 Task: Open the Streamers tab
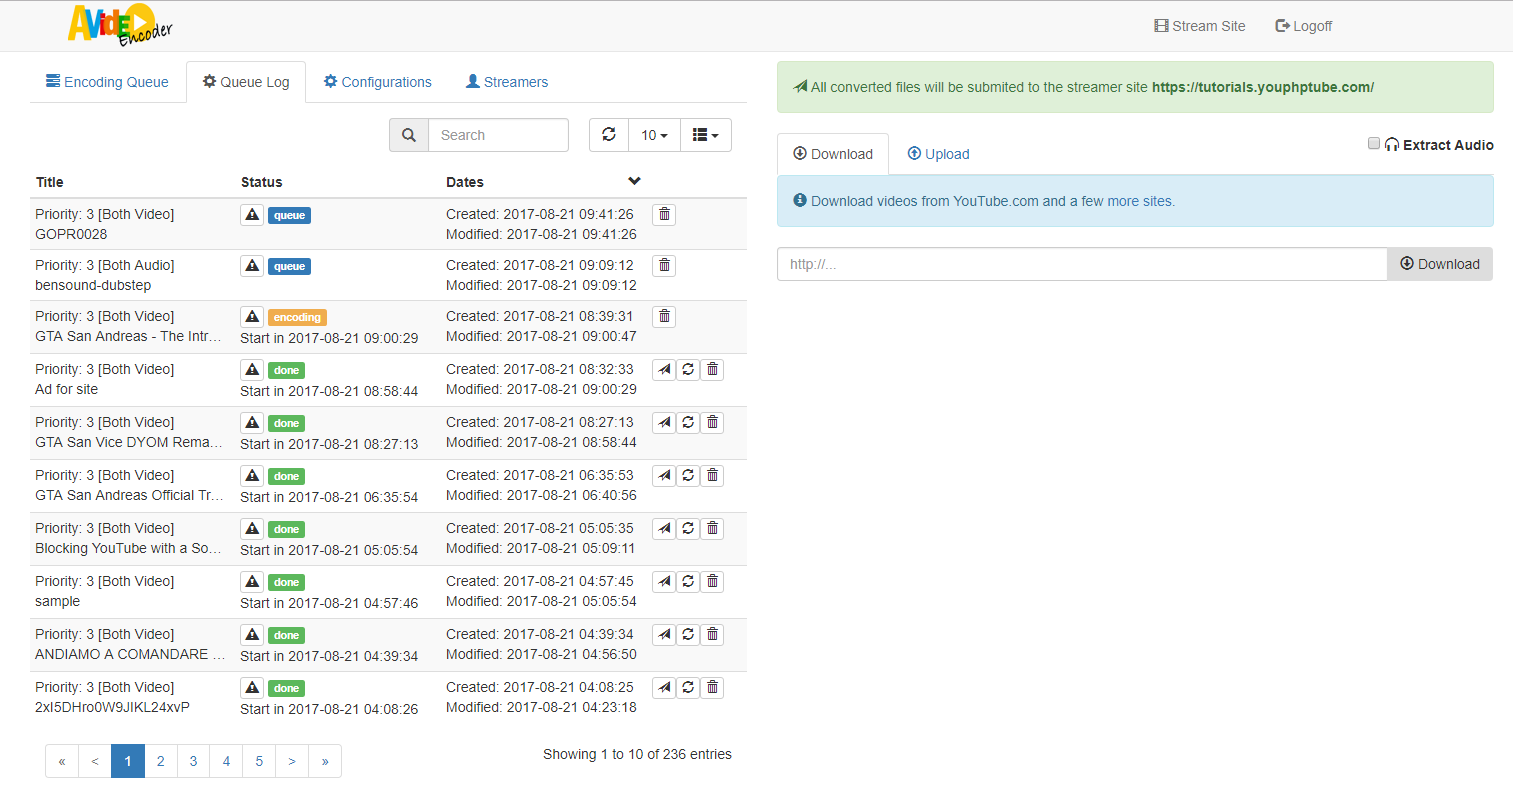pos(507,82)
